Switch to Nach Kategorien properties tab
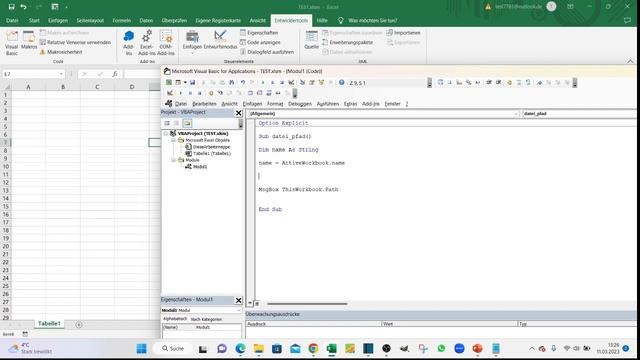Screen dimensions: 640x360 tap(206, 319)
